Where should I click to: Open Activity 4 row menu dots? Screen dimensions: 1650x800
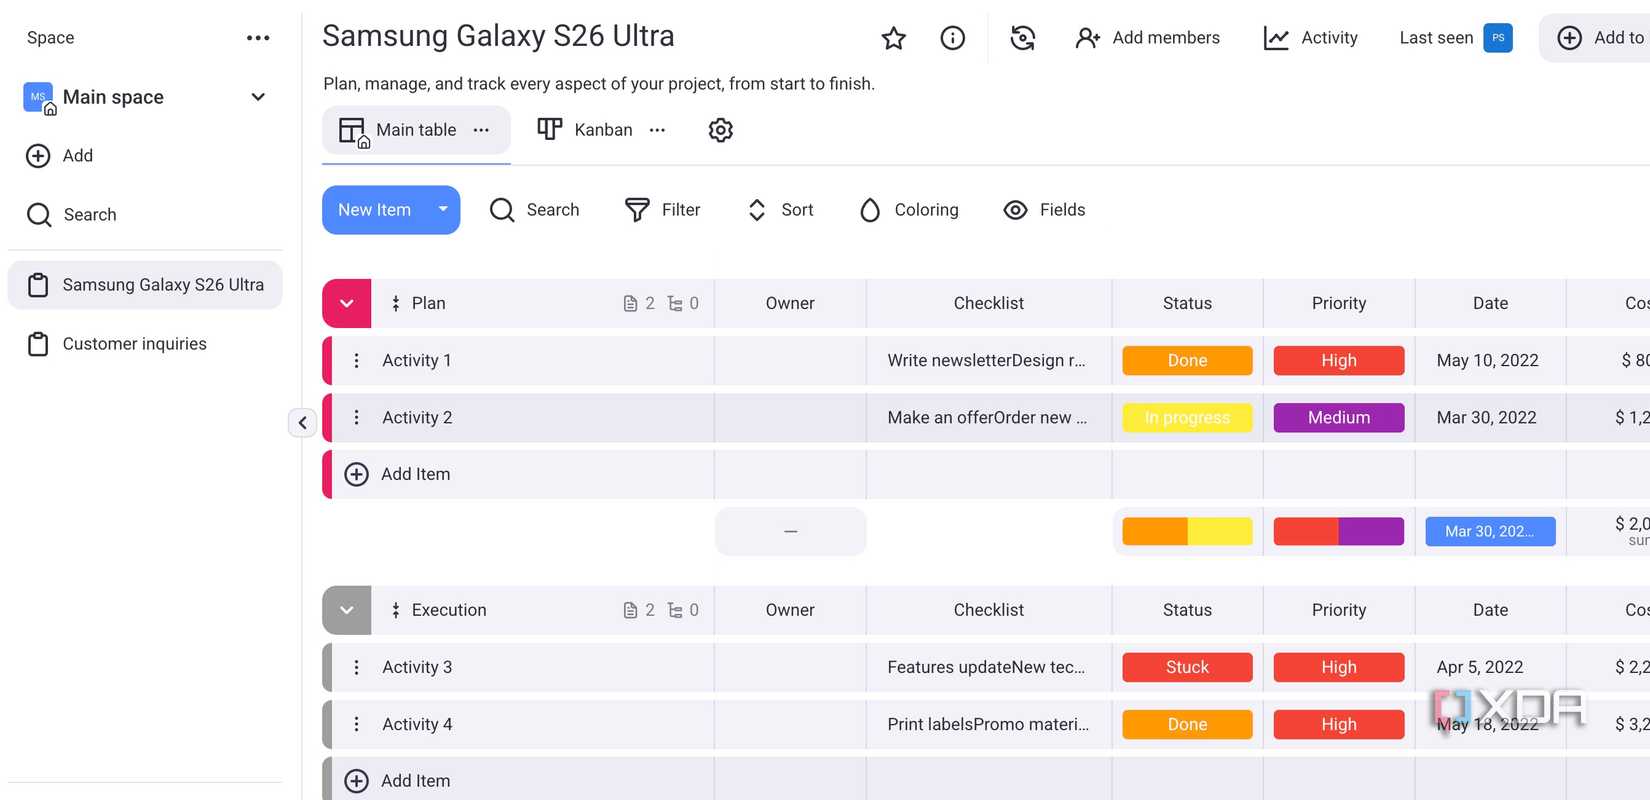point(356,724)
